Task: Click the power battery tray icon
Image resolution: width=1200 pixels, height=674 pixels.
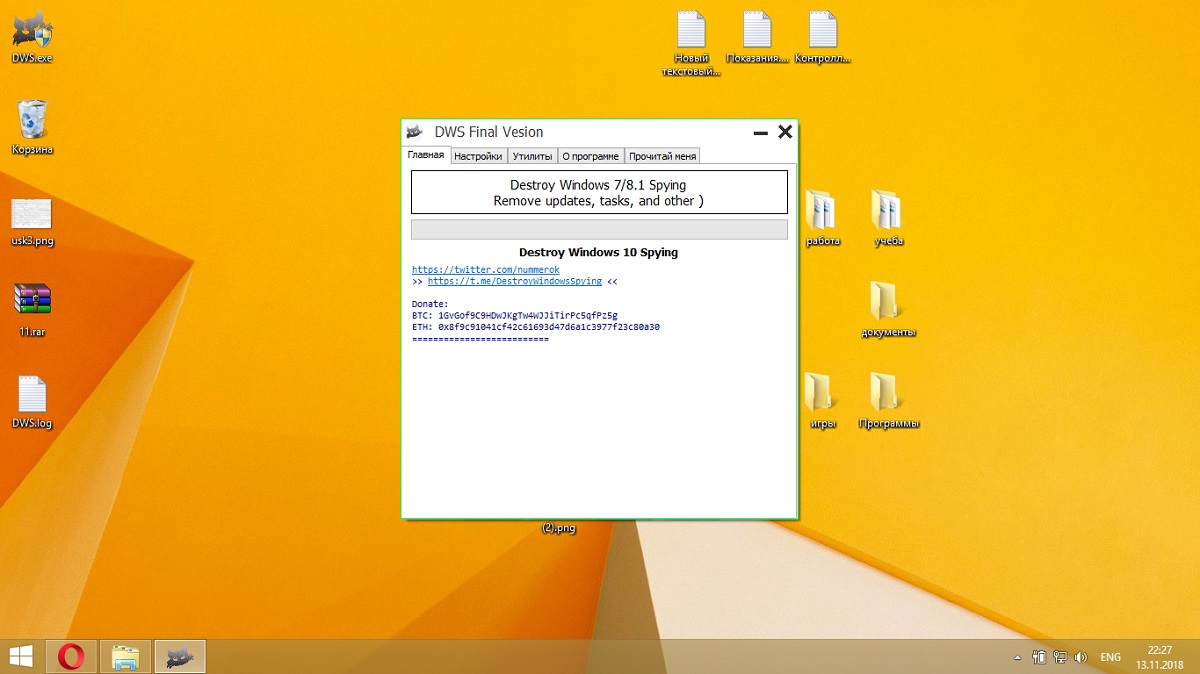Action: click(x=1039, y=658)
